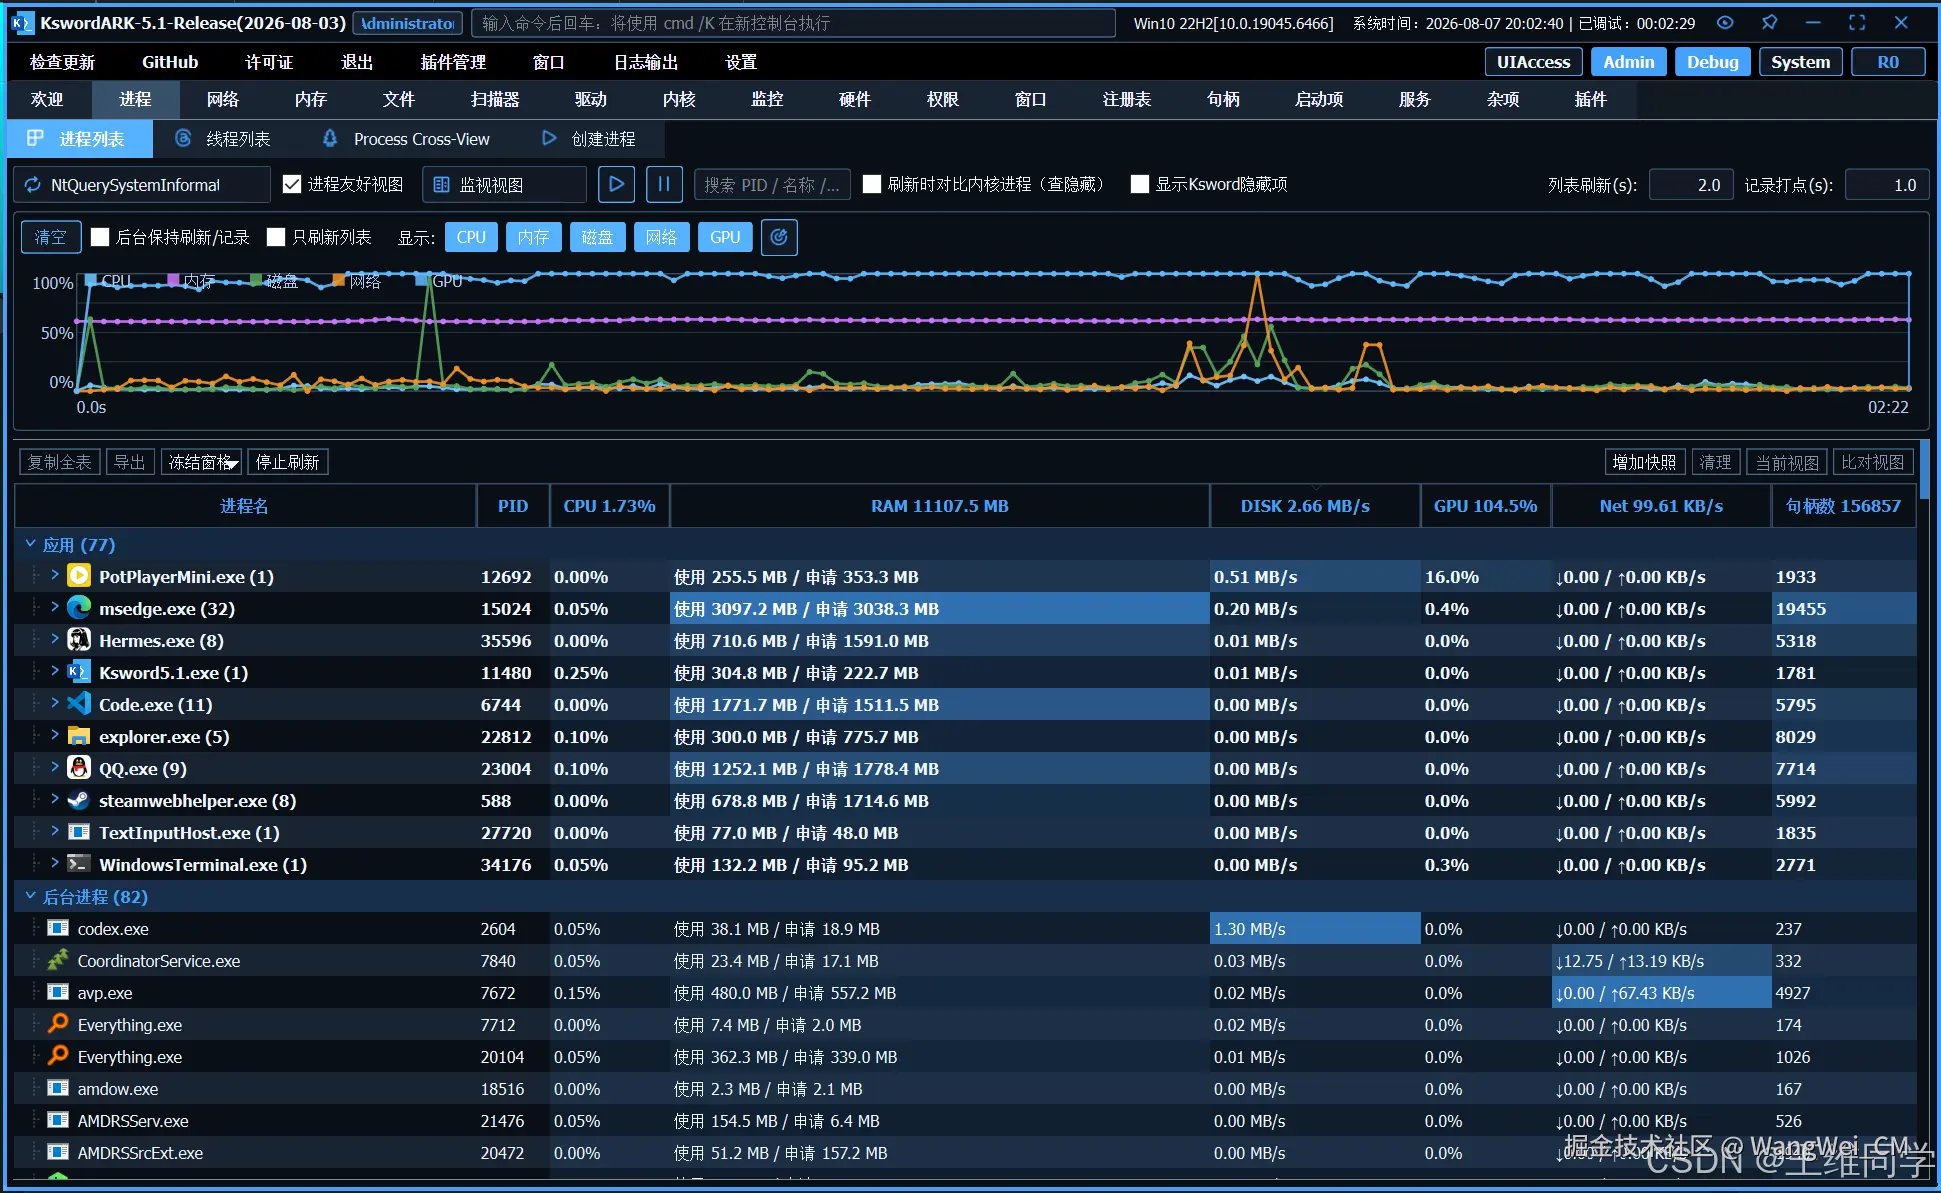Switch to the 网络 main tab

tap(223, 99)
